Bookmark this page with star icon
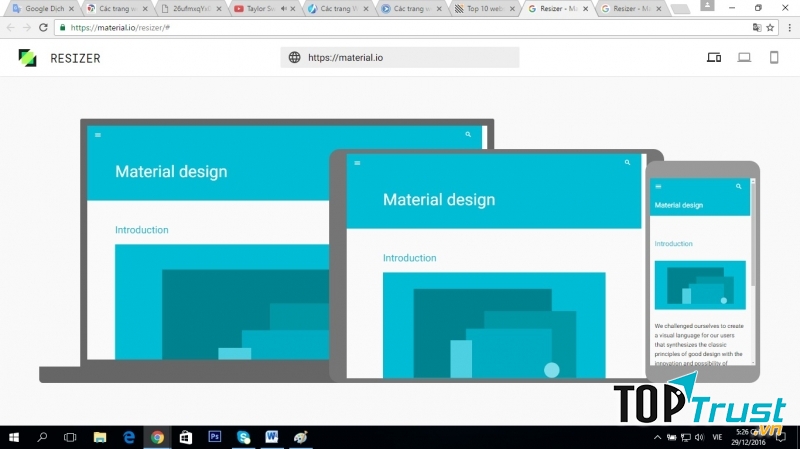800x449 pixels. [770, 28]
